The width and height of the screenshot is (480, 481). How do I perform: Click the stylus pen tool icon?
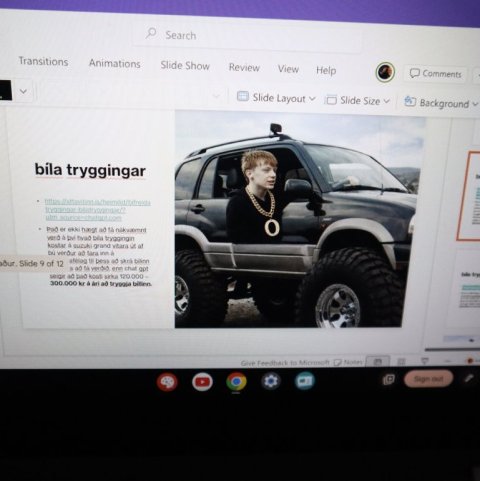click(468, 379)
